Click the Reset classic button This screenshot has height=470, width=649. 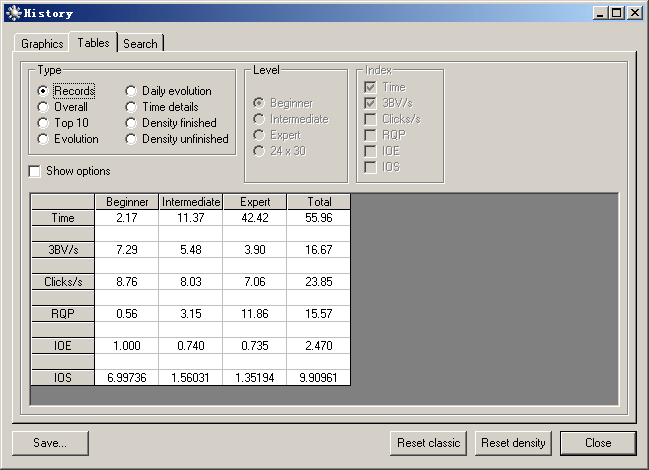coord(428,443)
